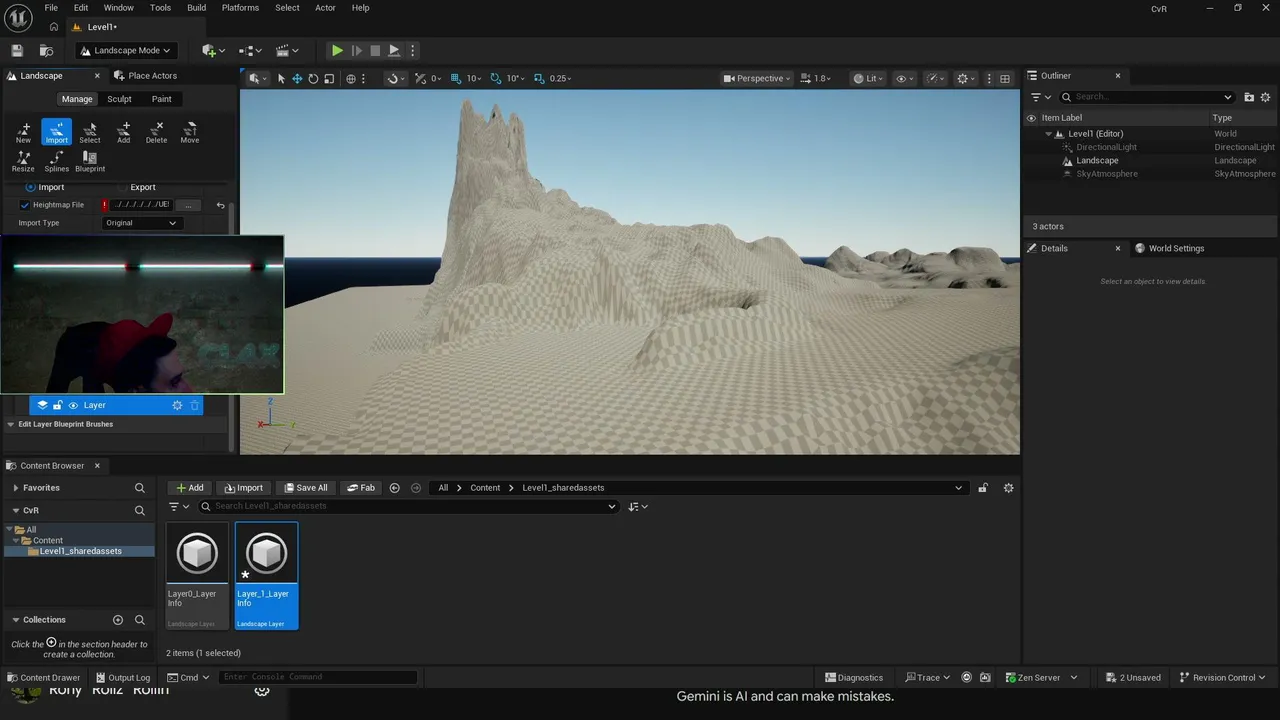Toggle the viewport rotation snap icon
The width and height of the screenshot is (1280, 720).
click(x=497, y=78)
